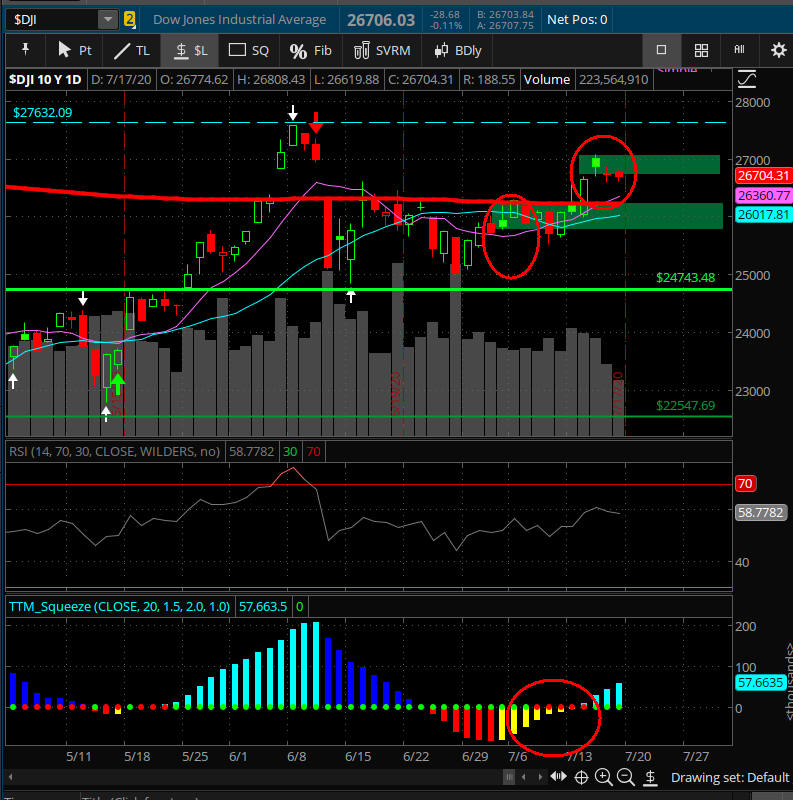Select the Pt pointer tool
Viewport: 793px width, 800px height.
75,50
